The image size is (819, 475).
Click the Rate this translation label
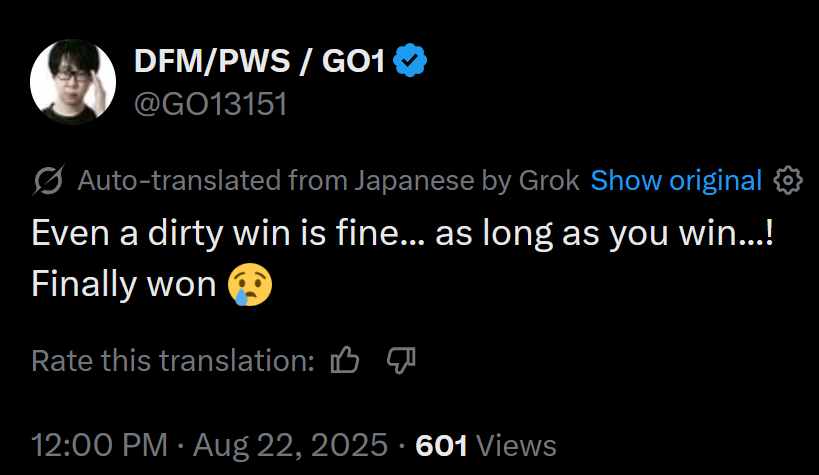[x=173, y=361]
